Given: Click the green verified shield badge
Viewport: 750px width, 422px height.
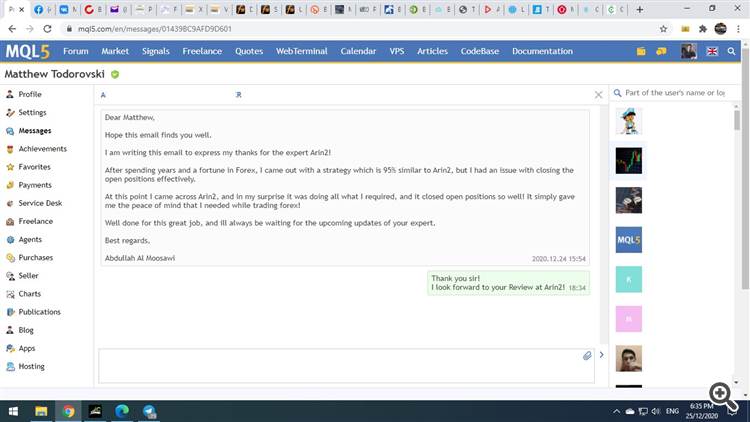Looking at the screenshot, I should click(x=115, y=75).
